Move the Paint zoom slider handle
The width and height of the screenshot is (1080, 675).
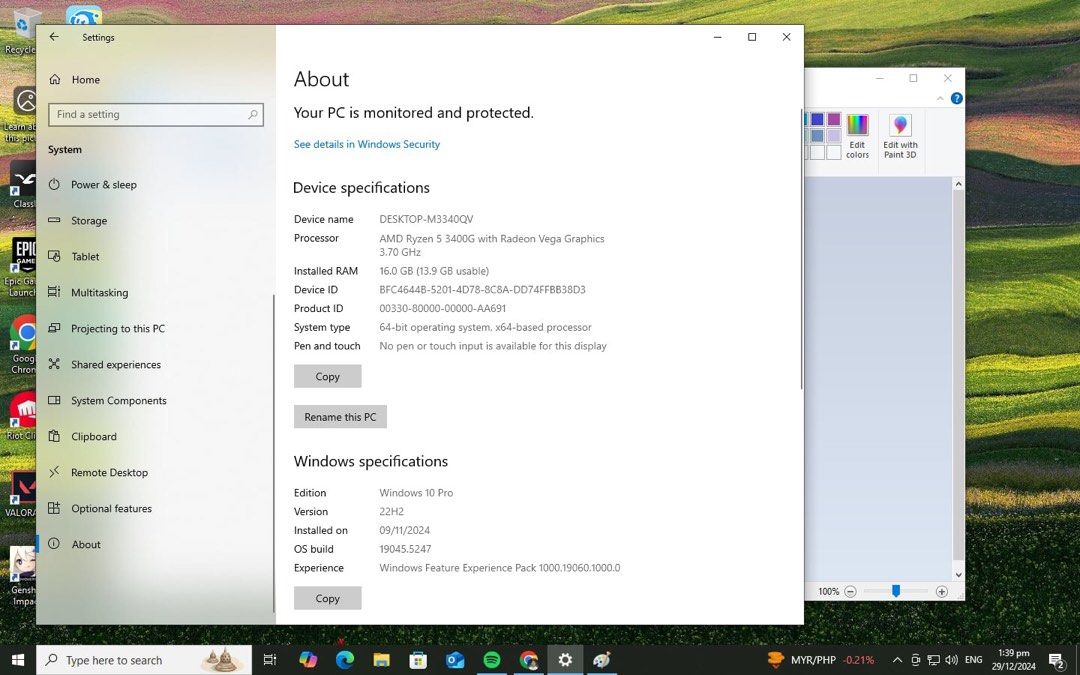[895, 591]
